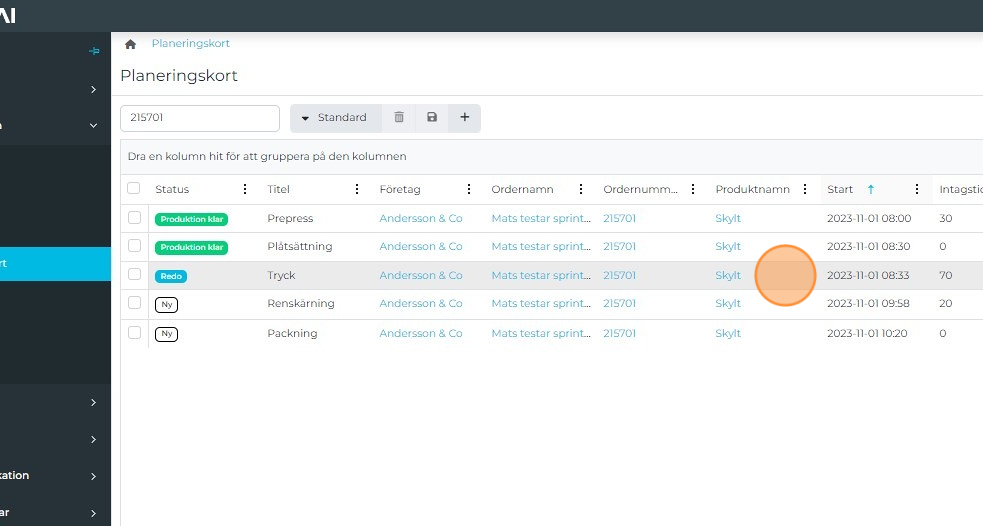Expand the first sidebar chevron menu

pos(93,90)
